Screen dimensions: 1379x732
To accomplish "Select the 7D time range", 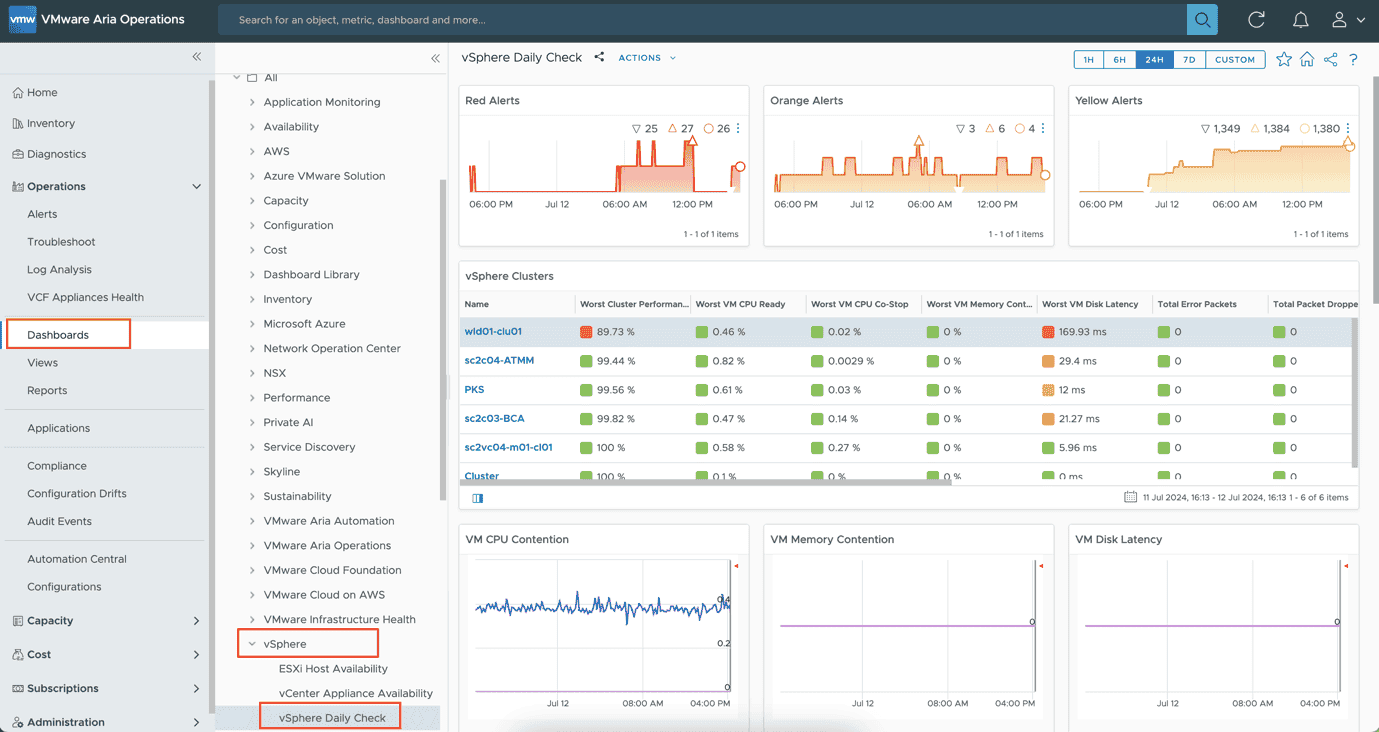I will coord(1188,60).
